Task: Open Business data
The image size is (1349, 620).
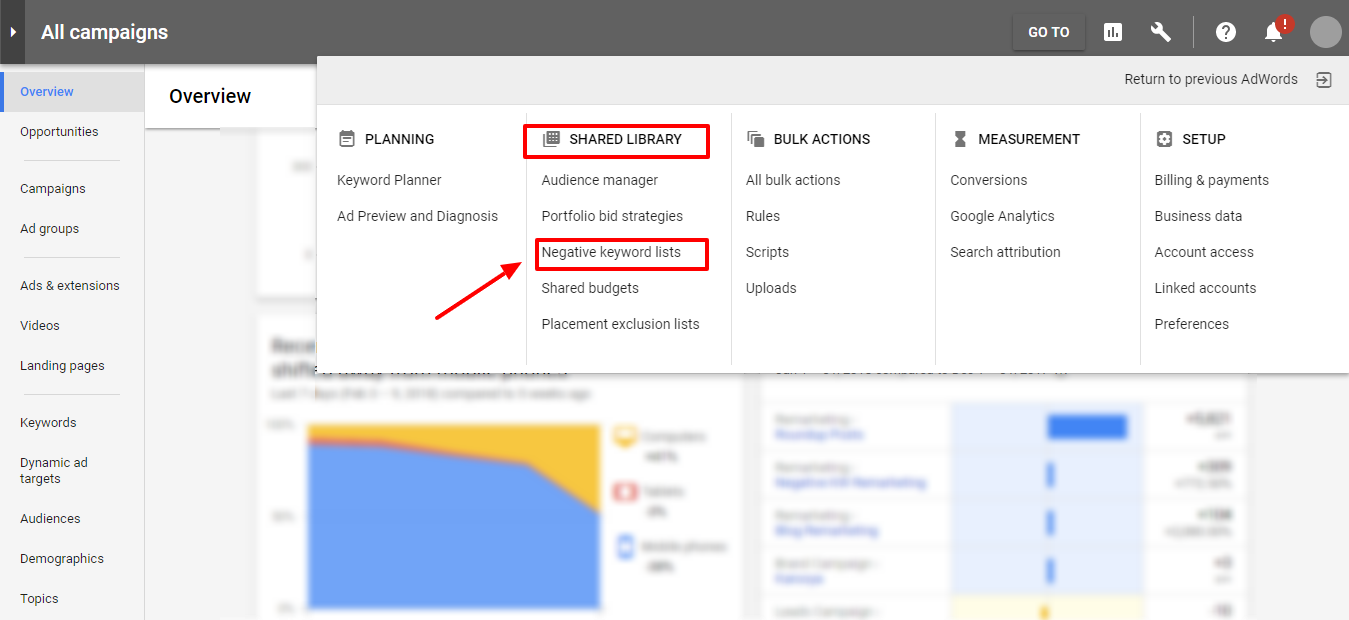Action: click(1198, 216)
